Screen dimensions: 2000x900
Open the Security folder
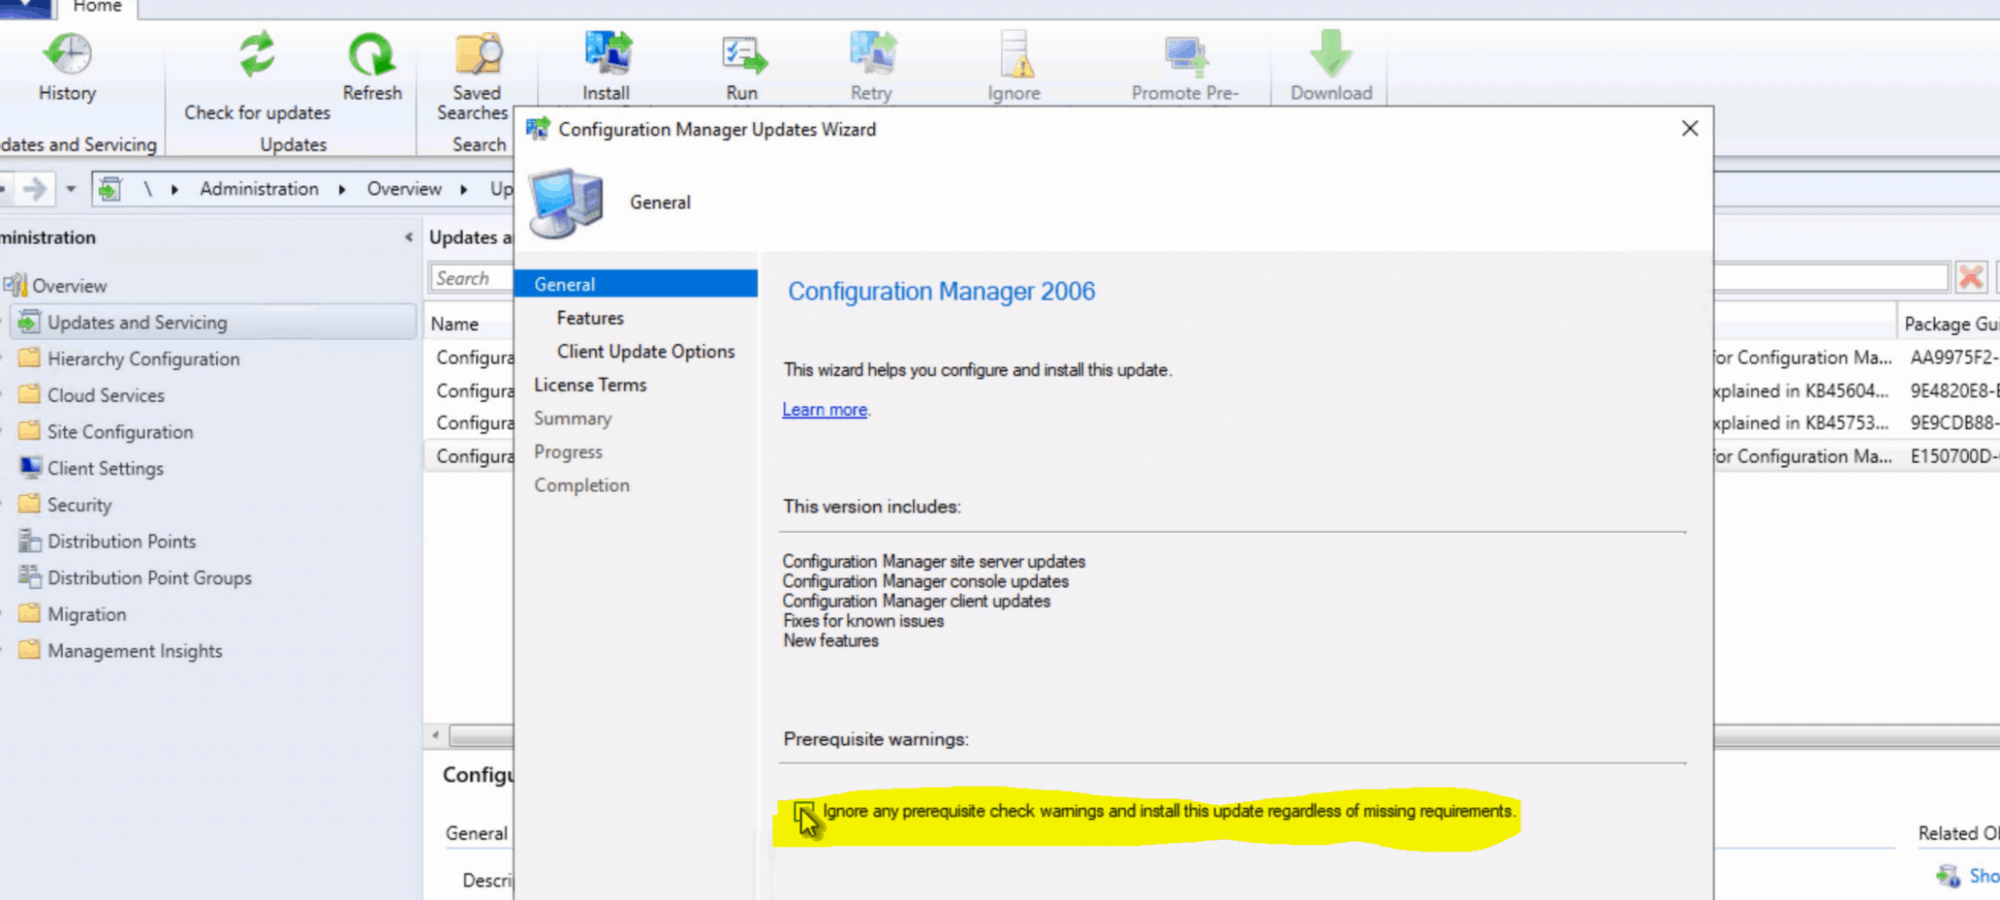(x=79, y=505)
